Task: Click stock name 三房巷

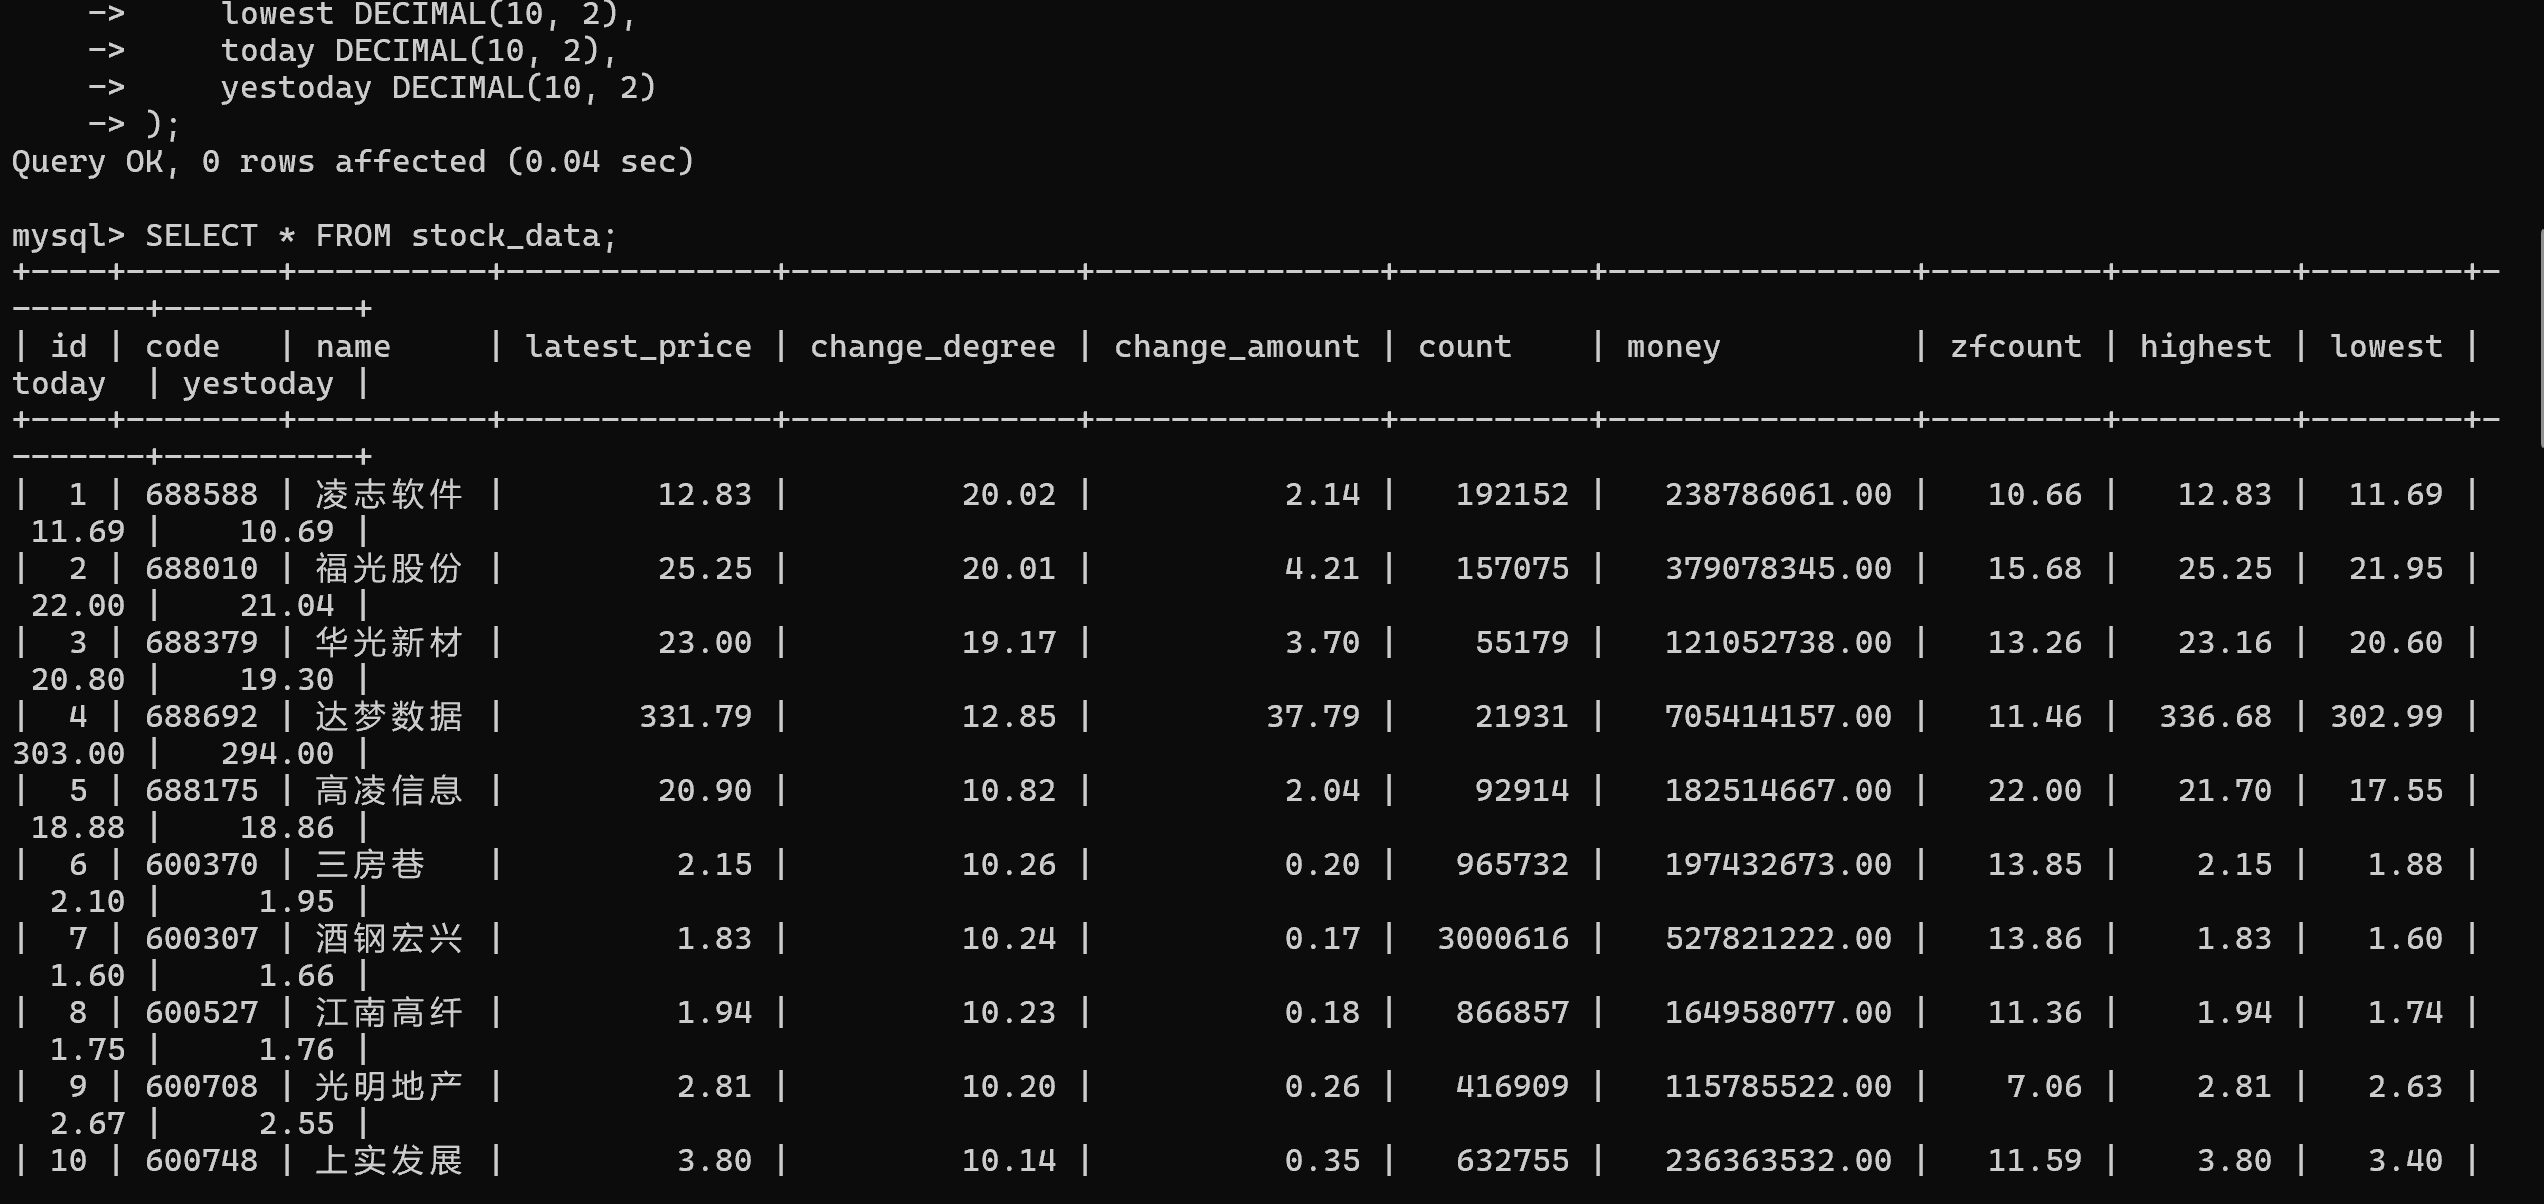Action: [x=370, y=864]
